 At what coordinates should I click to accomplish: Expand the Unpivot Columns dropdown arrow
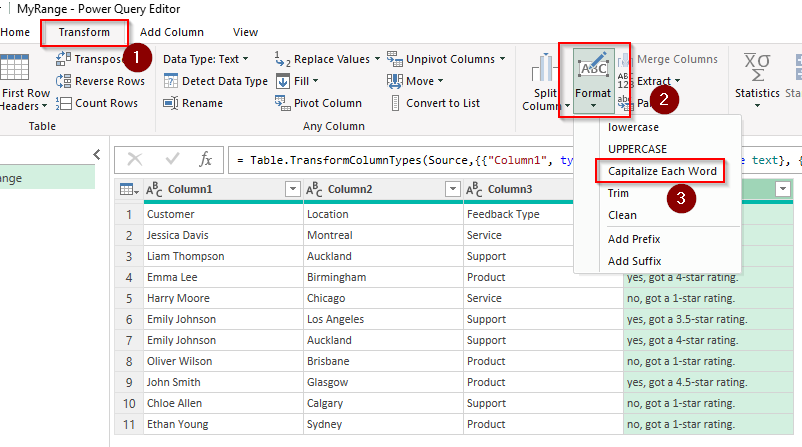pos(502,59)
